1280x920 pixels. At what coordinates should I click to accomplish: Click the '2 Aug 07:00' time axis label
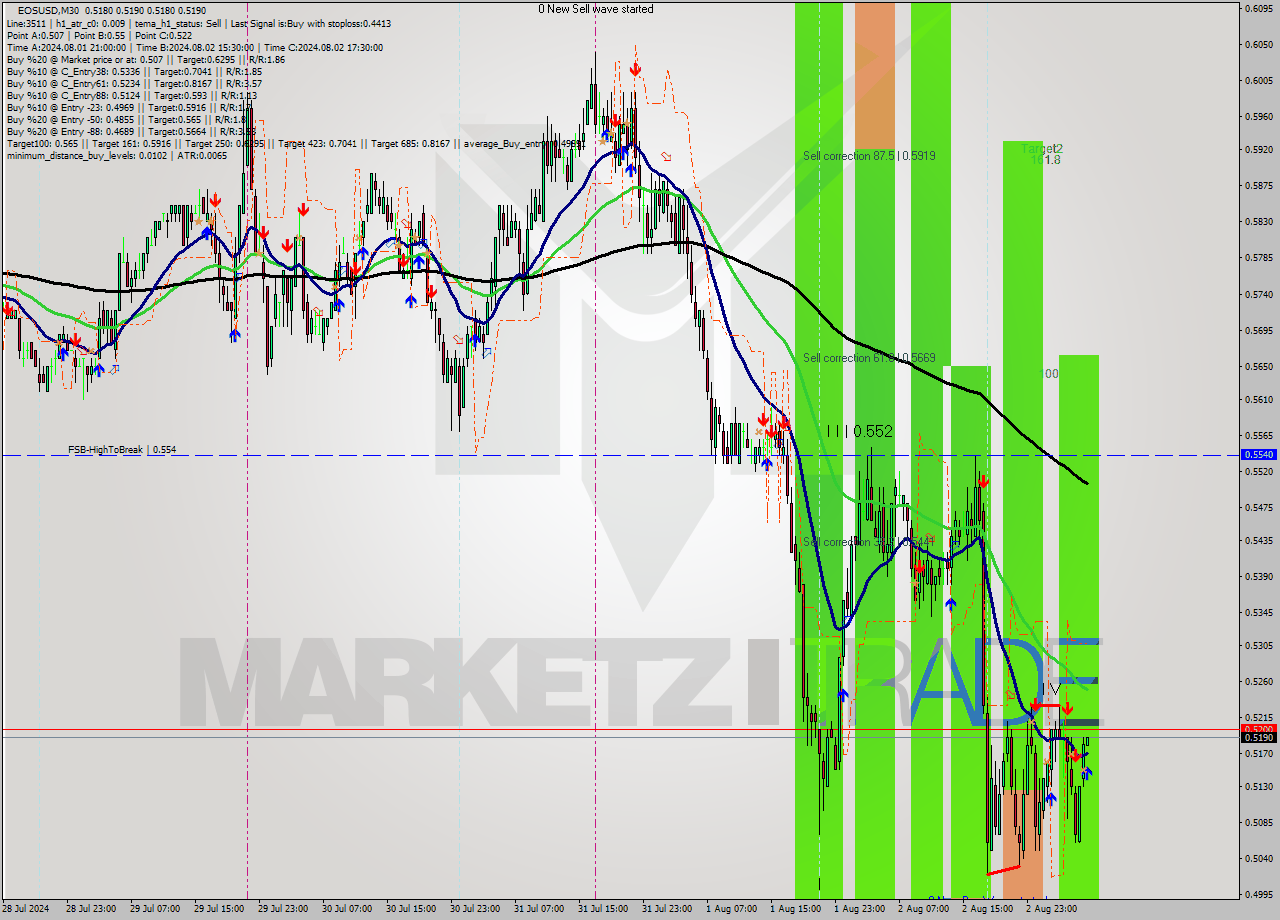[x=923, y=909]
